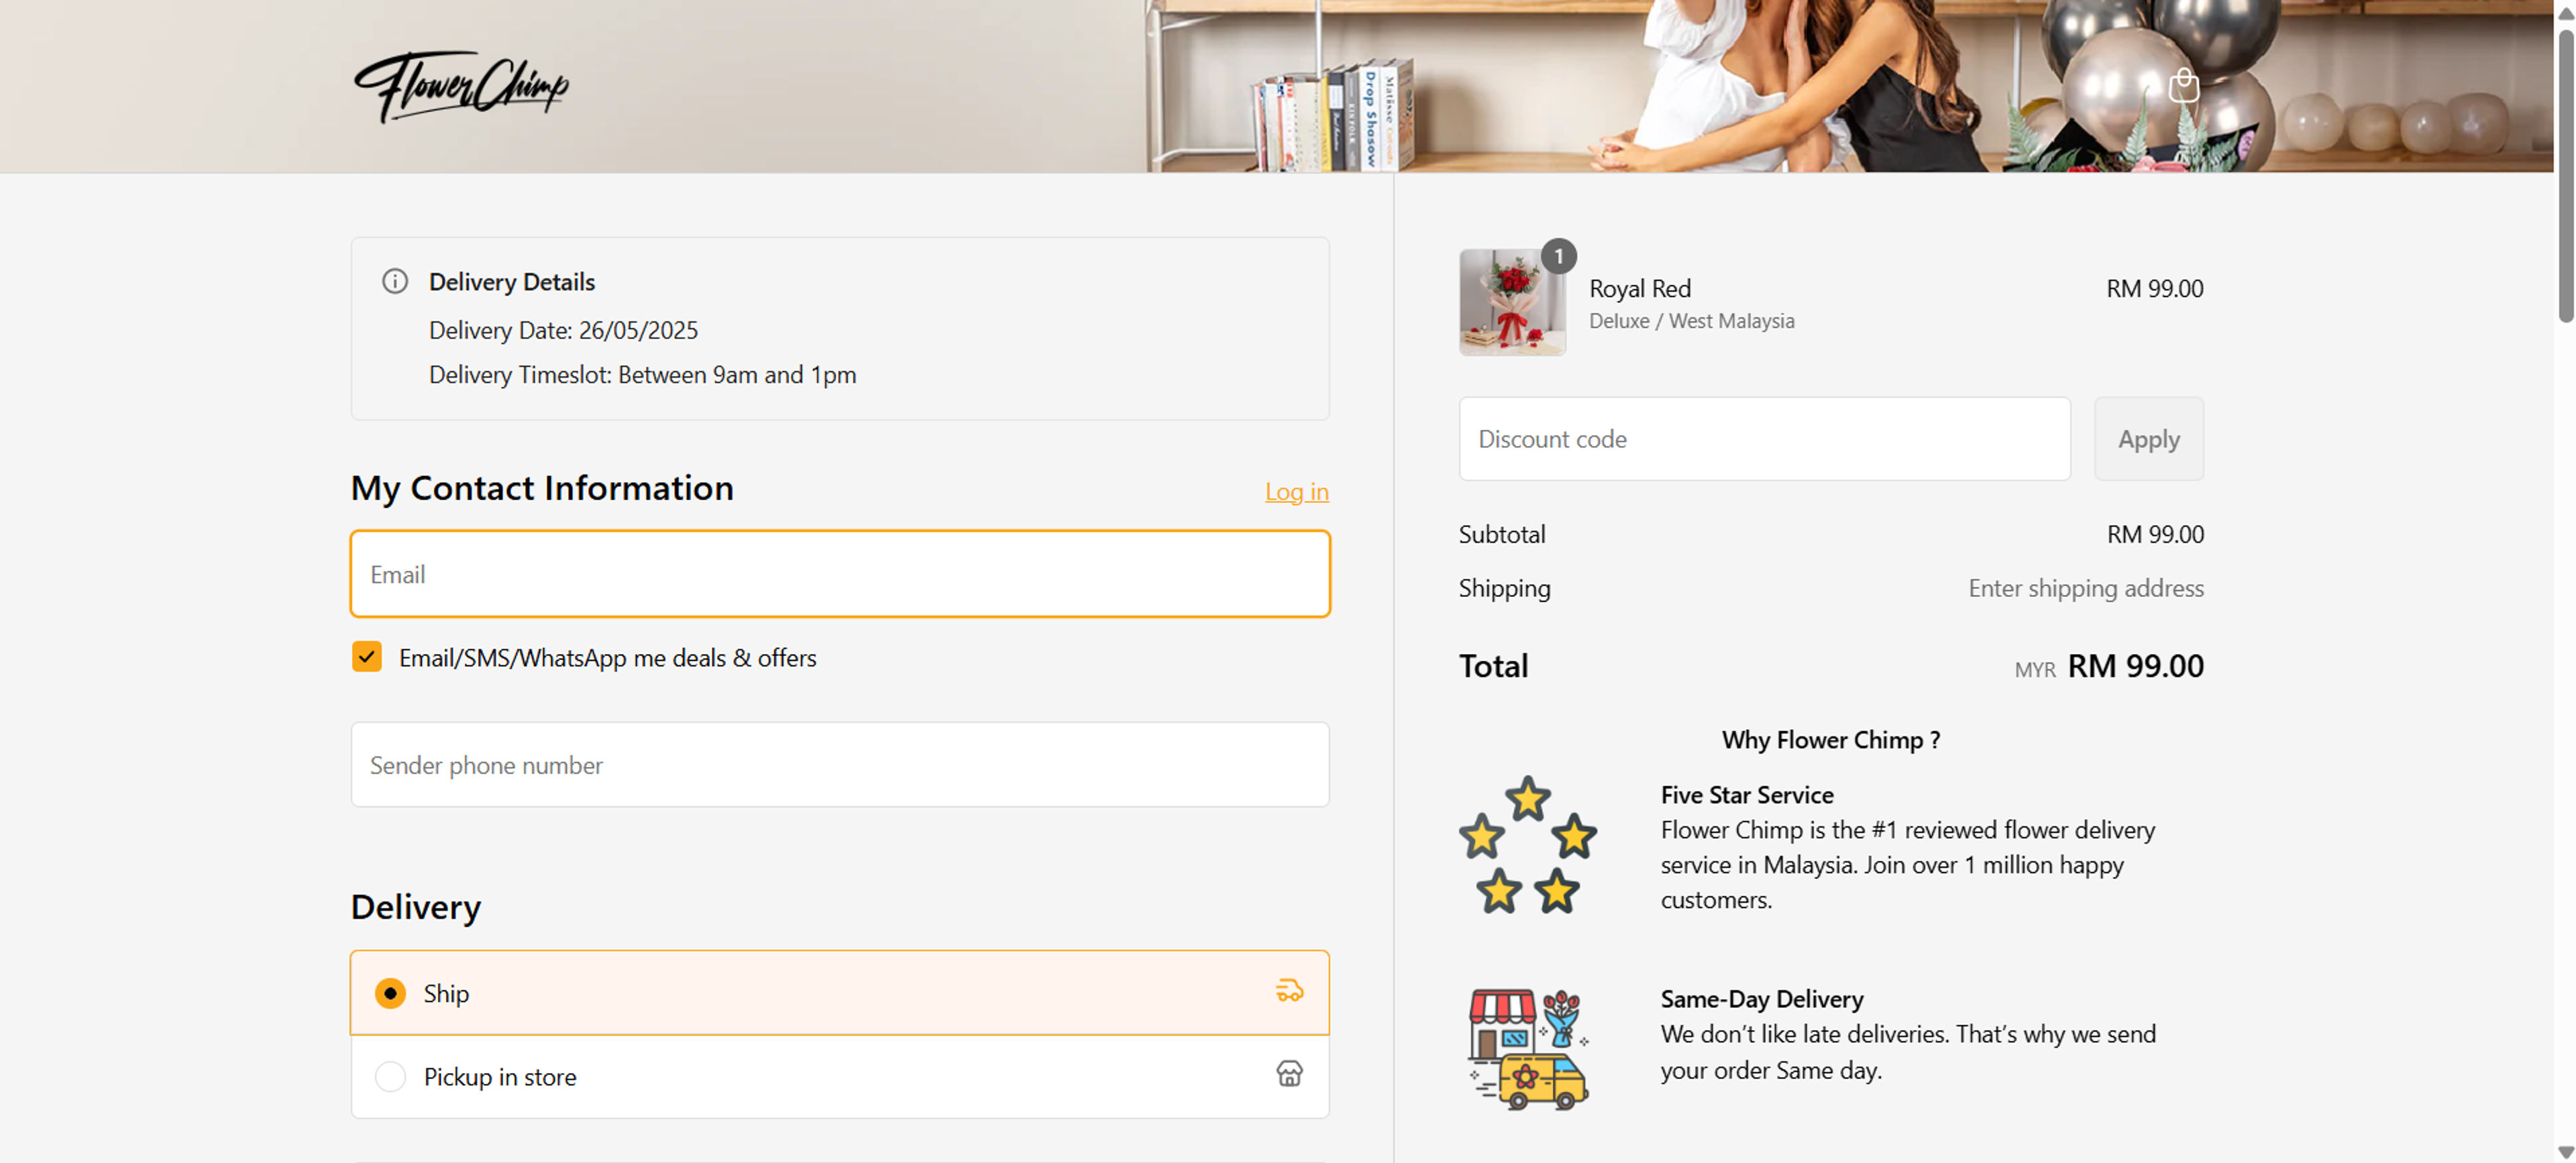Image resolution: width=2576 pixels, height=1163 pixels.
Task: Open the Royal Red product thumbnail
Action: [x=1512, y=302]
